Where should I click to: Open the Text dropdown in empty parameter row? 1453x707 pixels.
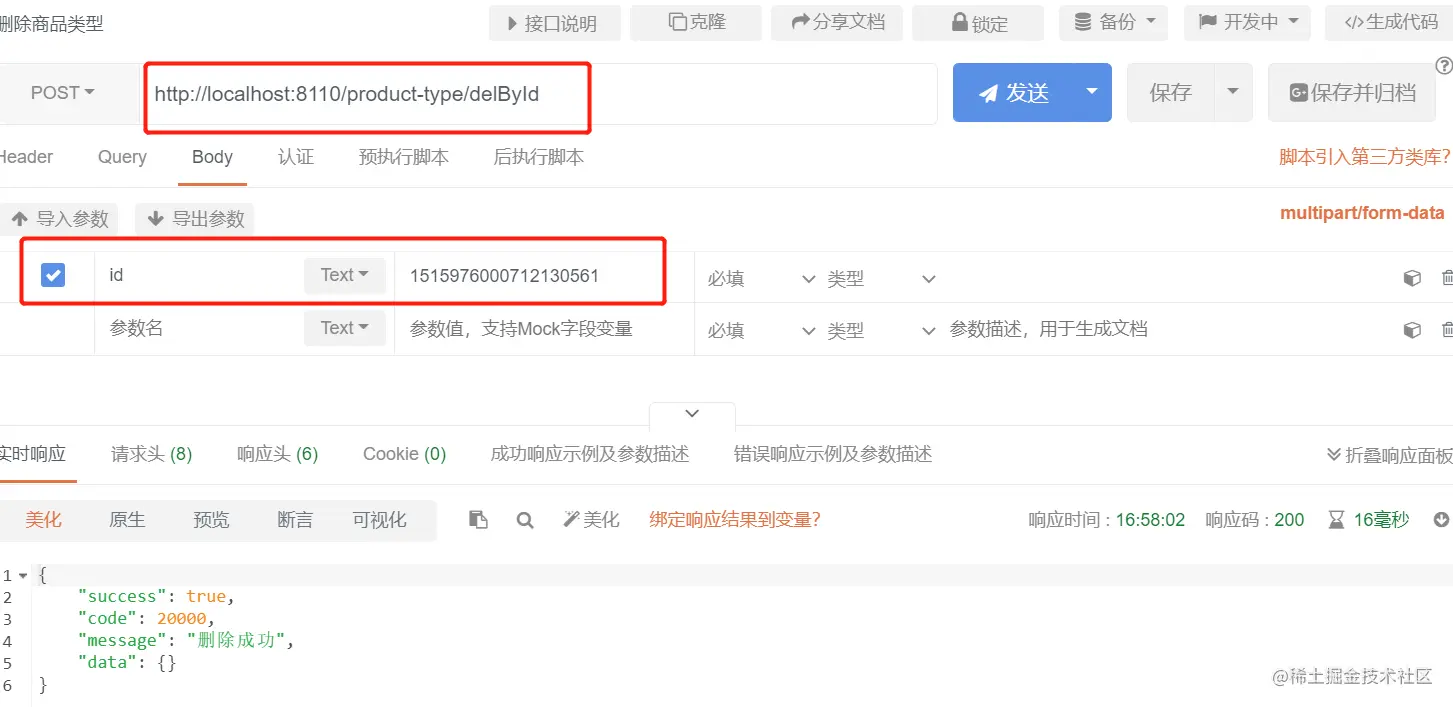tap(345, 328)
